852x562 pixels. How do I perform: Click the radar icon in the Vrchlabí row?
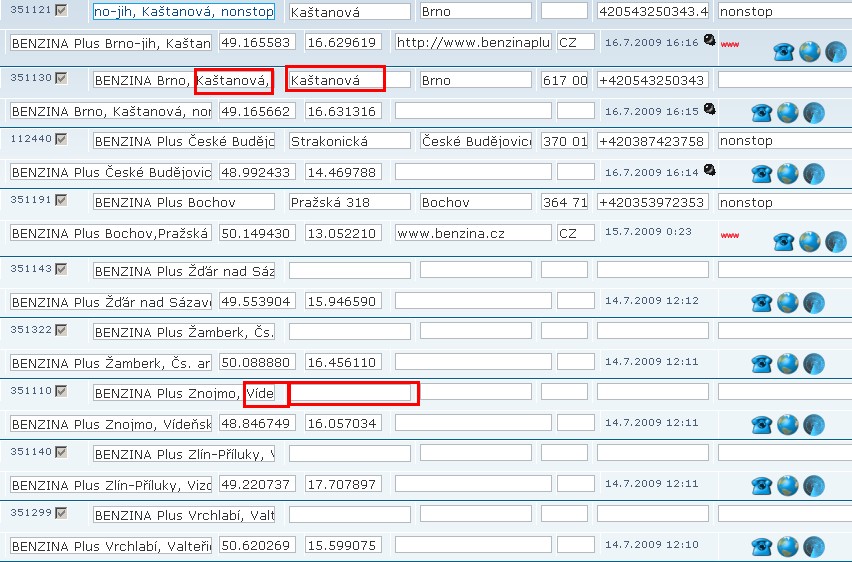click(814, 547)
